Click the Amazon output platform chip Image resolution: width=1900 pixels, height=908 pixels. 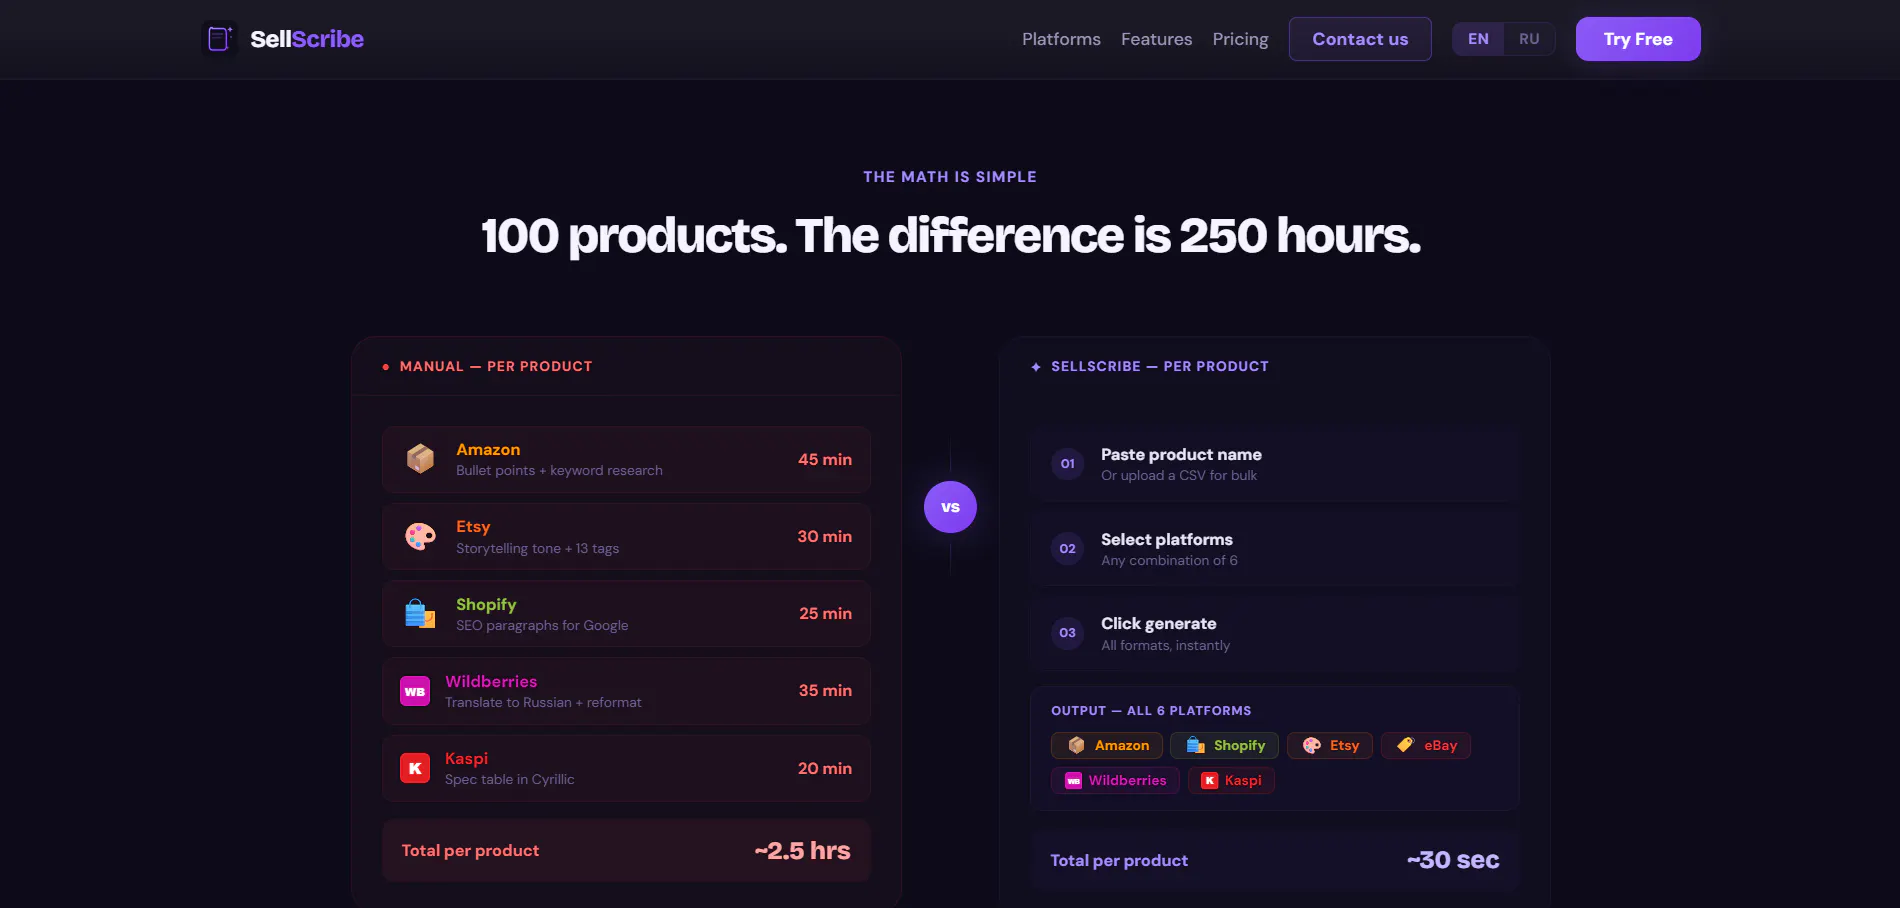click(x=1107, y=745)
